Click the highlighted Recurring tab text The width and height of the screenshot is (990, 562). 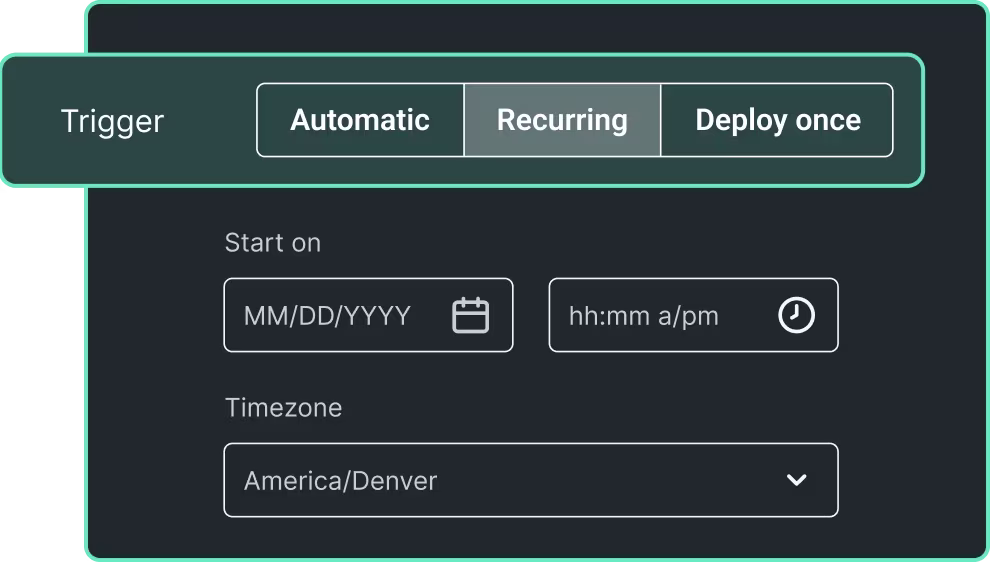click(562, 120)
